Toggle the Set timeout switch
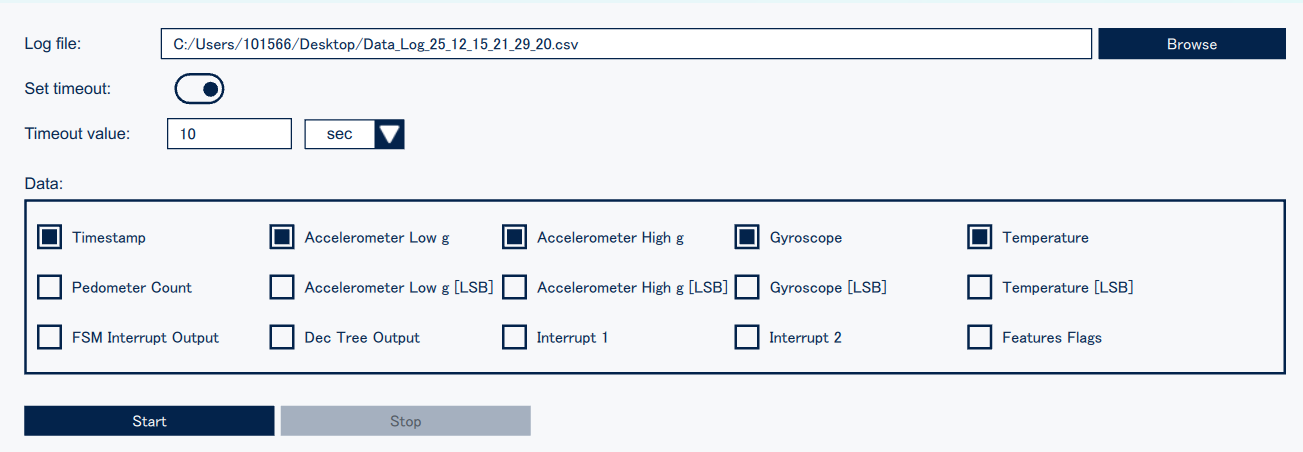1303x452 pixels. point(199,89)
